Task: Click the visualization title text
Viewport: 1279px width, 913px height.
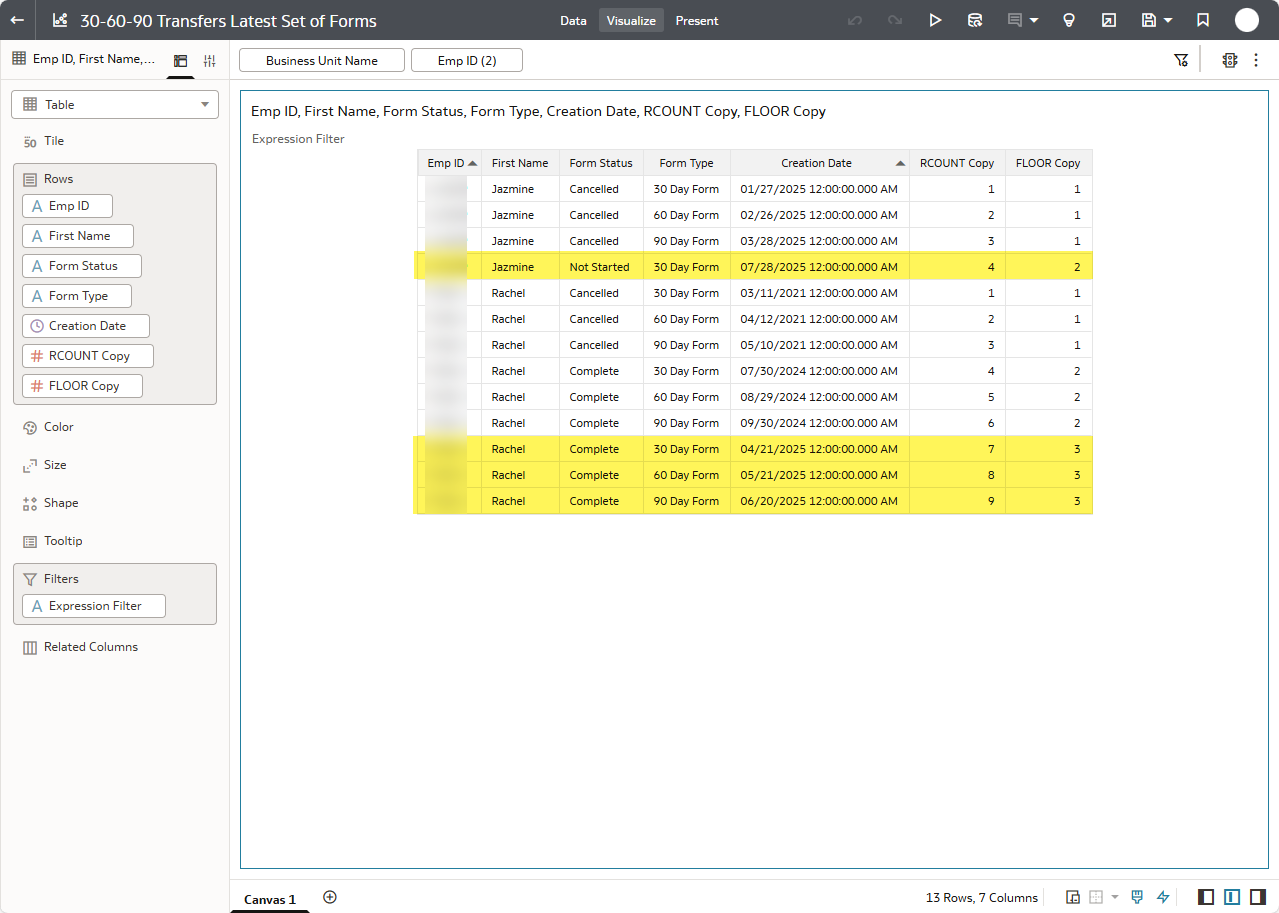Action: (538, 111)
